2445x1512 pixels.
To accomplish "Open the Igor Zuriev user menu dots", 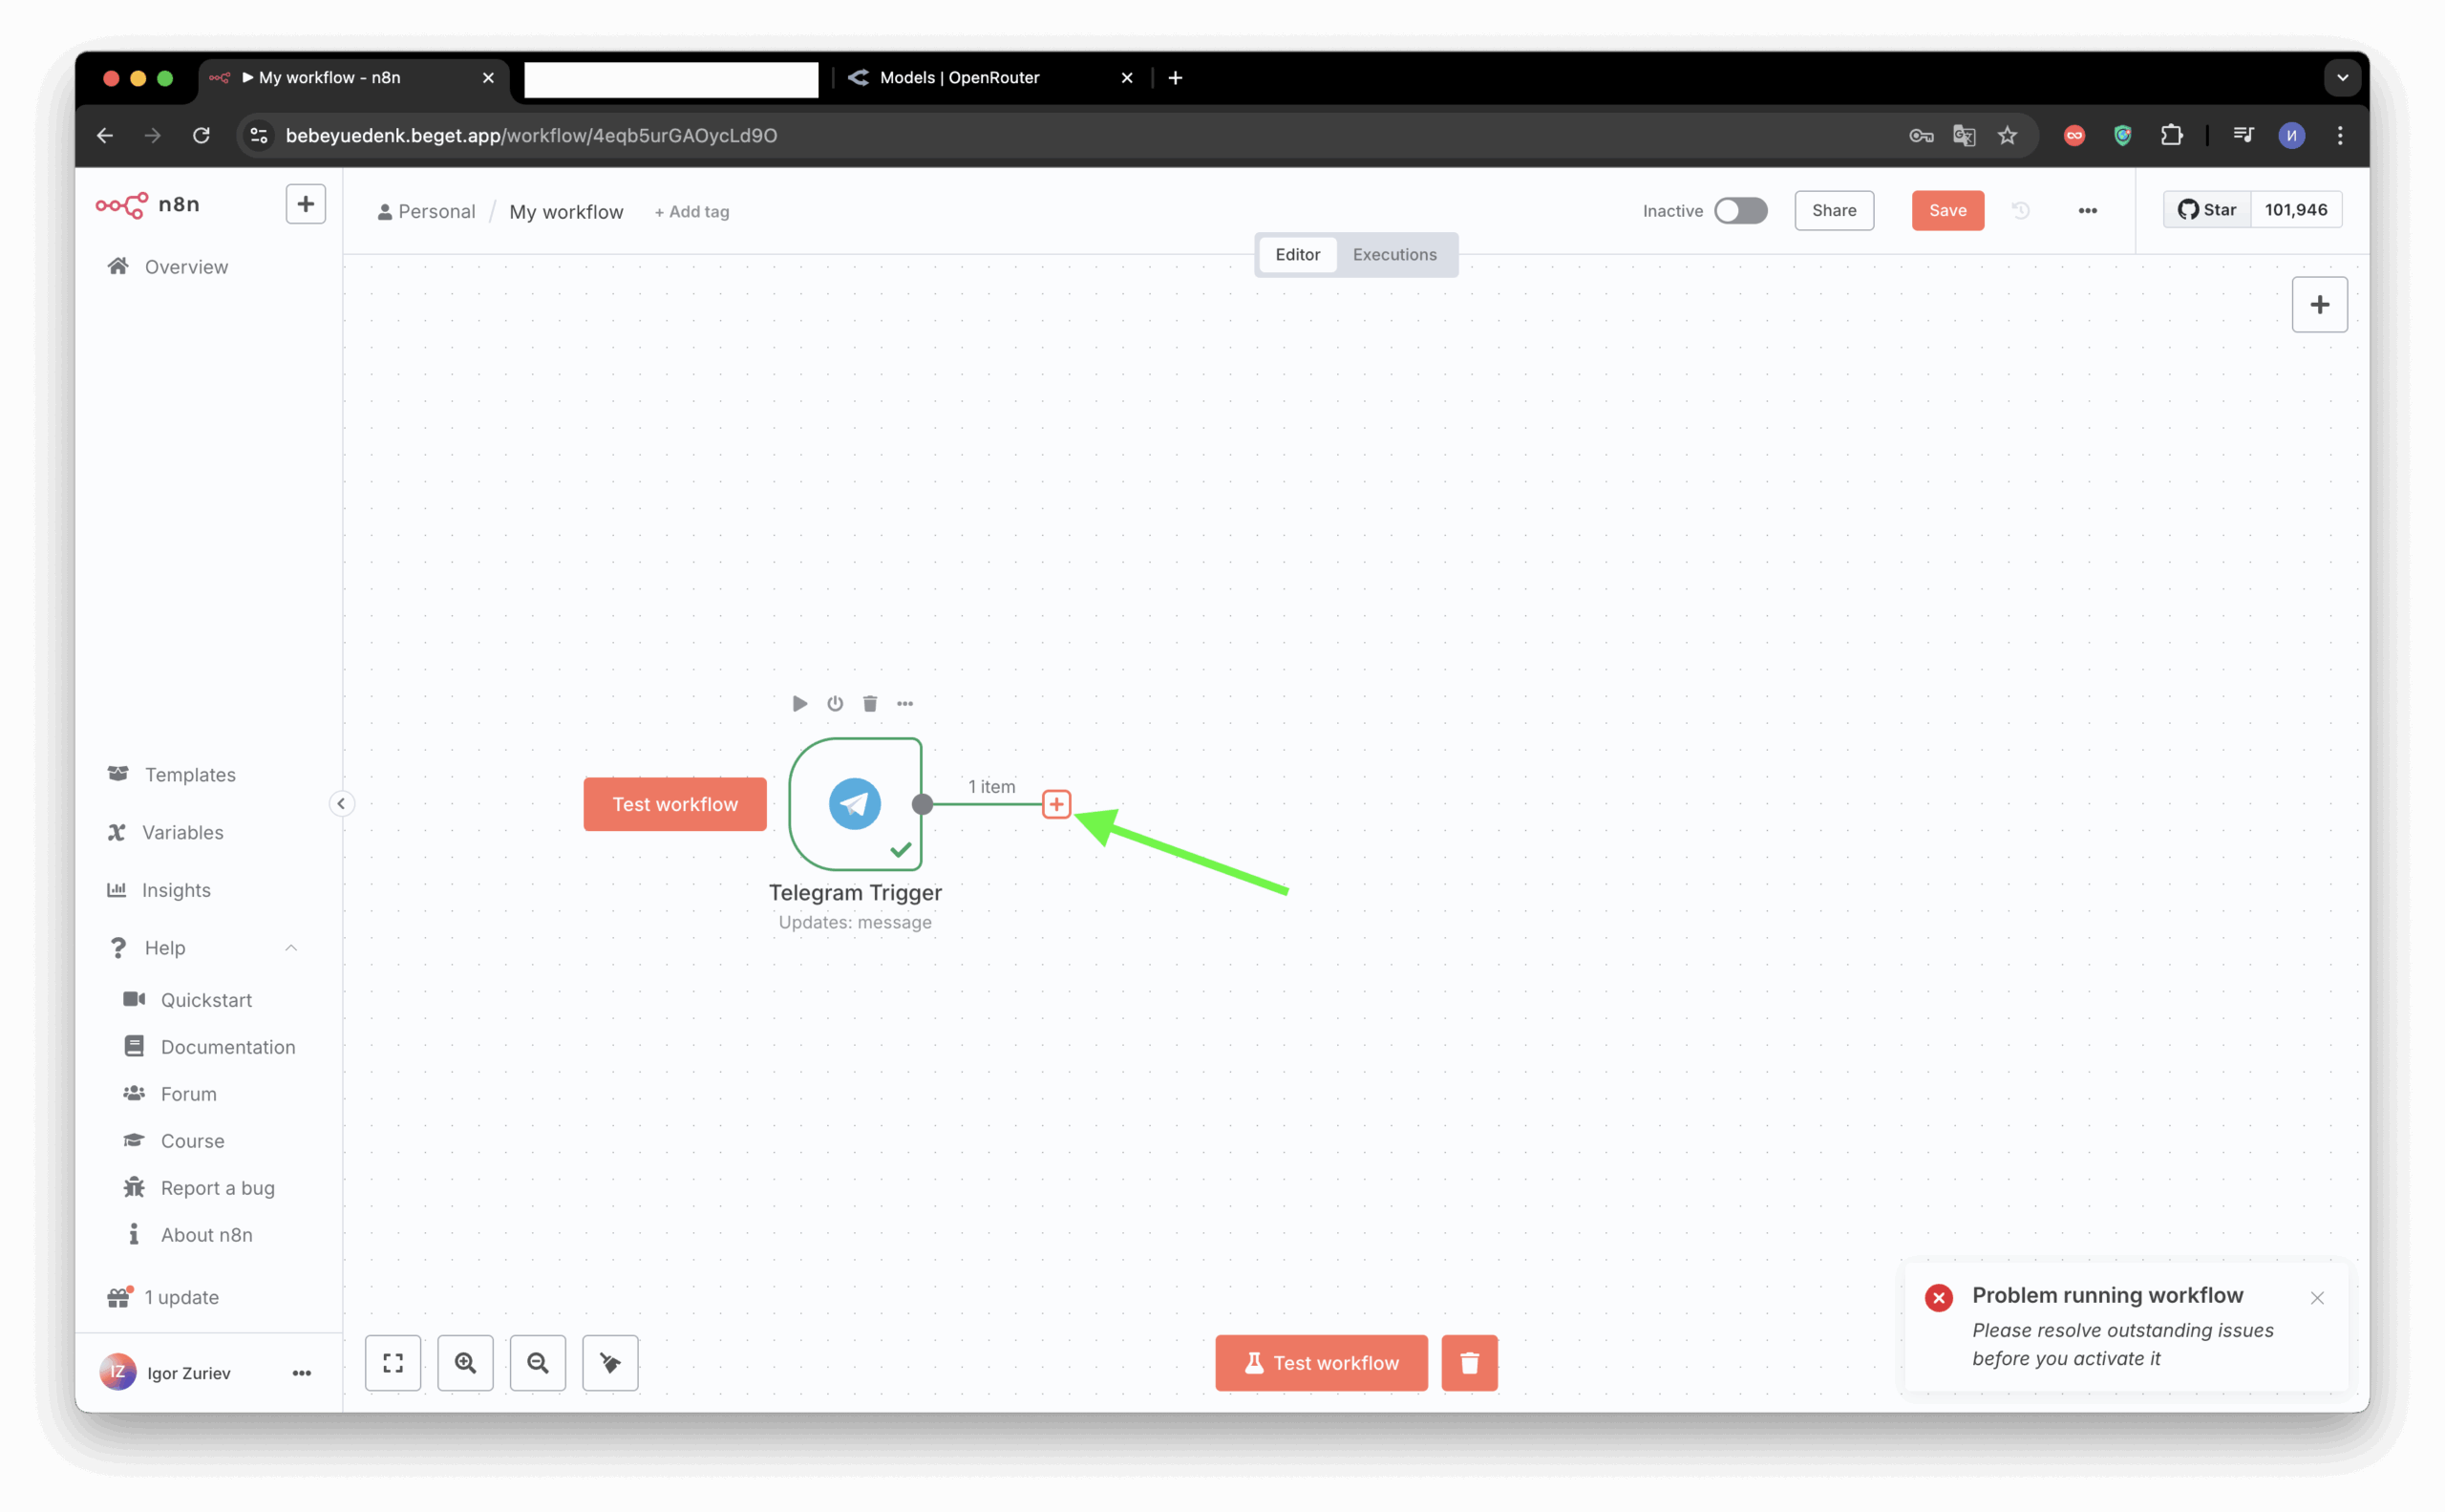I will [x=301, y=1373].
